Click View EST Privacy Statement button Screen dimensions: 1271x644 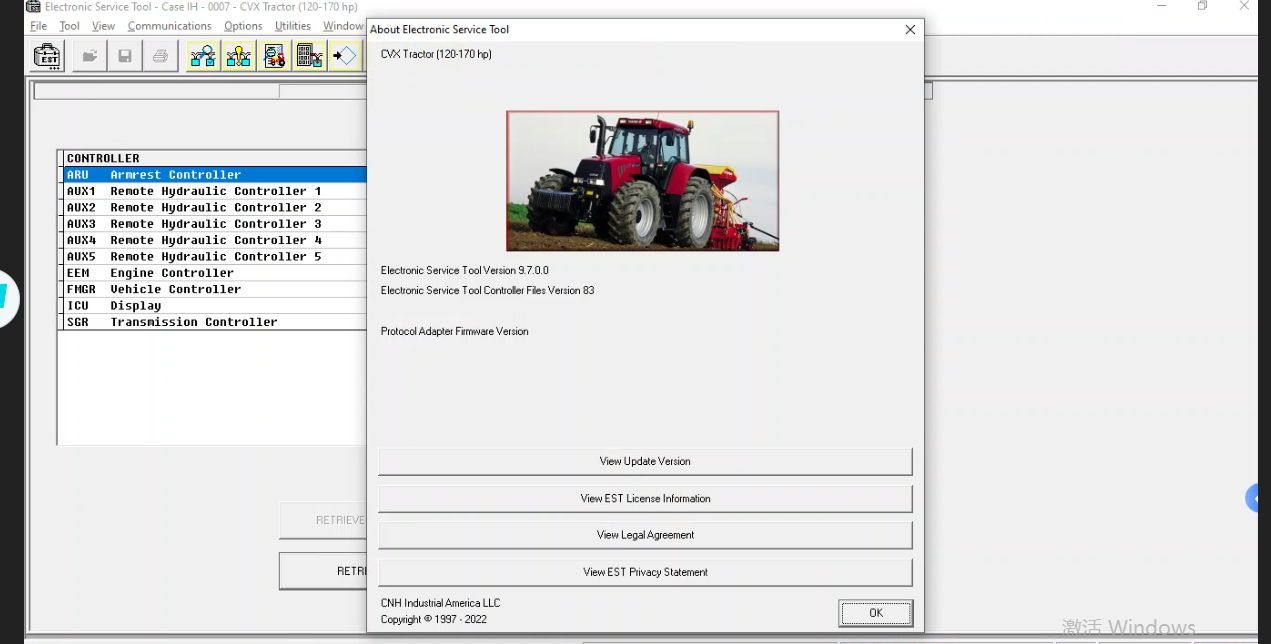(x=645, y=572)
